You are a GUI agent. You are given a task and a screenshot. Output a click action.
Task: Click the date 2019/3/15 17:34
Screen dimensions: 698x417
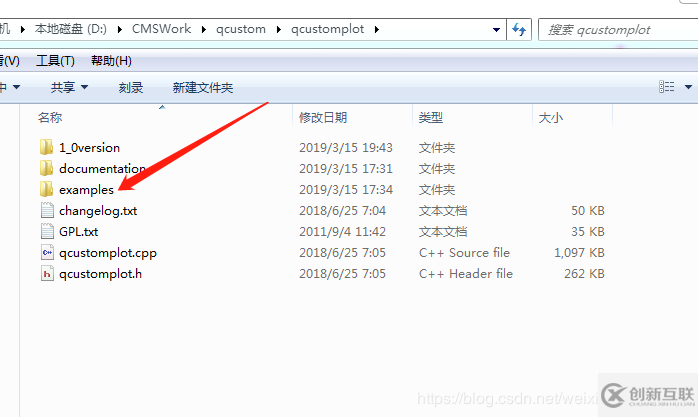(x=346, y=190)
